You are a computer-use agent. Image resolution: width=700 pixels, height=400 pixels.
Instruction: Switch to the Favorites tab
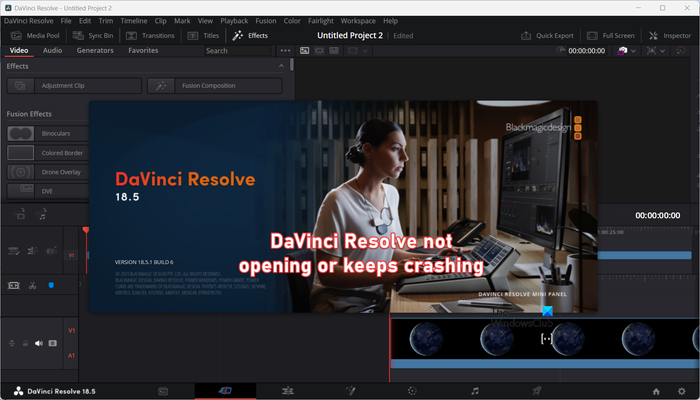point(143,50)
